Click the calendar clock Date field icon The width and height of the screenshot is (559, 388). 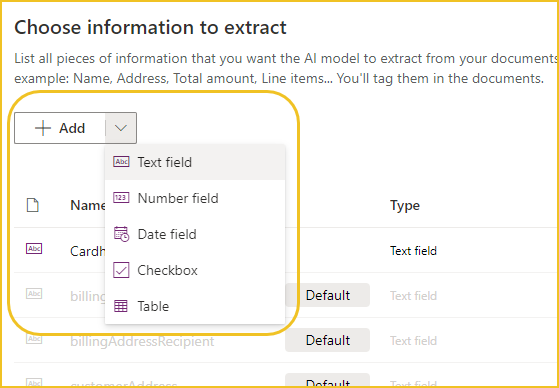pyautogui.click(x=121, y=234)
